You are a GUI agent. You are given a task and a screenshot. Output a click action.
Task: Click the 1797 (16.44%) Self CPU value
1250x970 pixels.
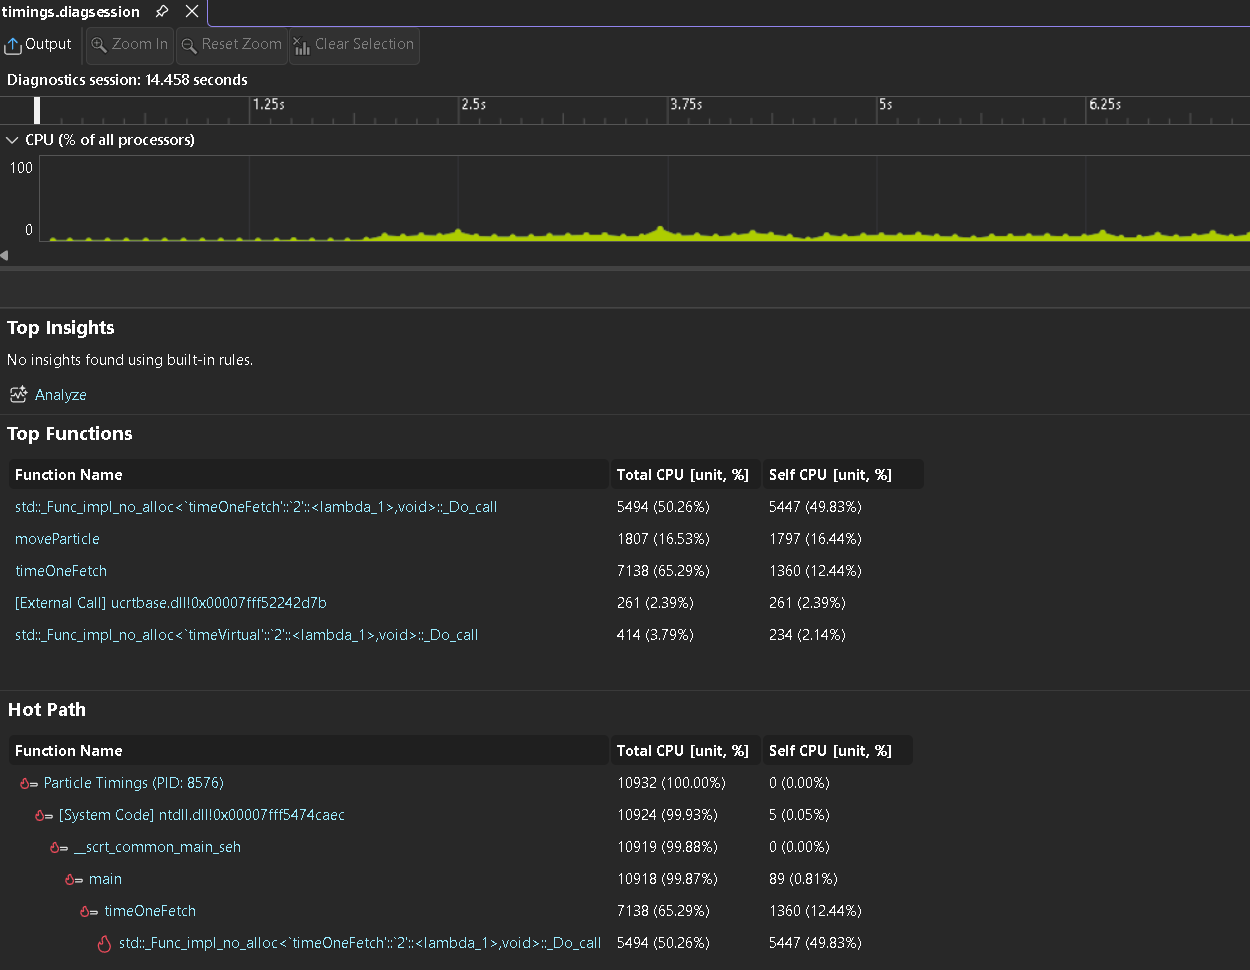pyautogui.click(x=815, y=539)
